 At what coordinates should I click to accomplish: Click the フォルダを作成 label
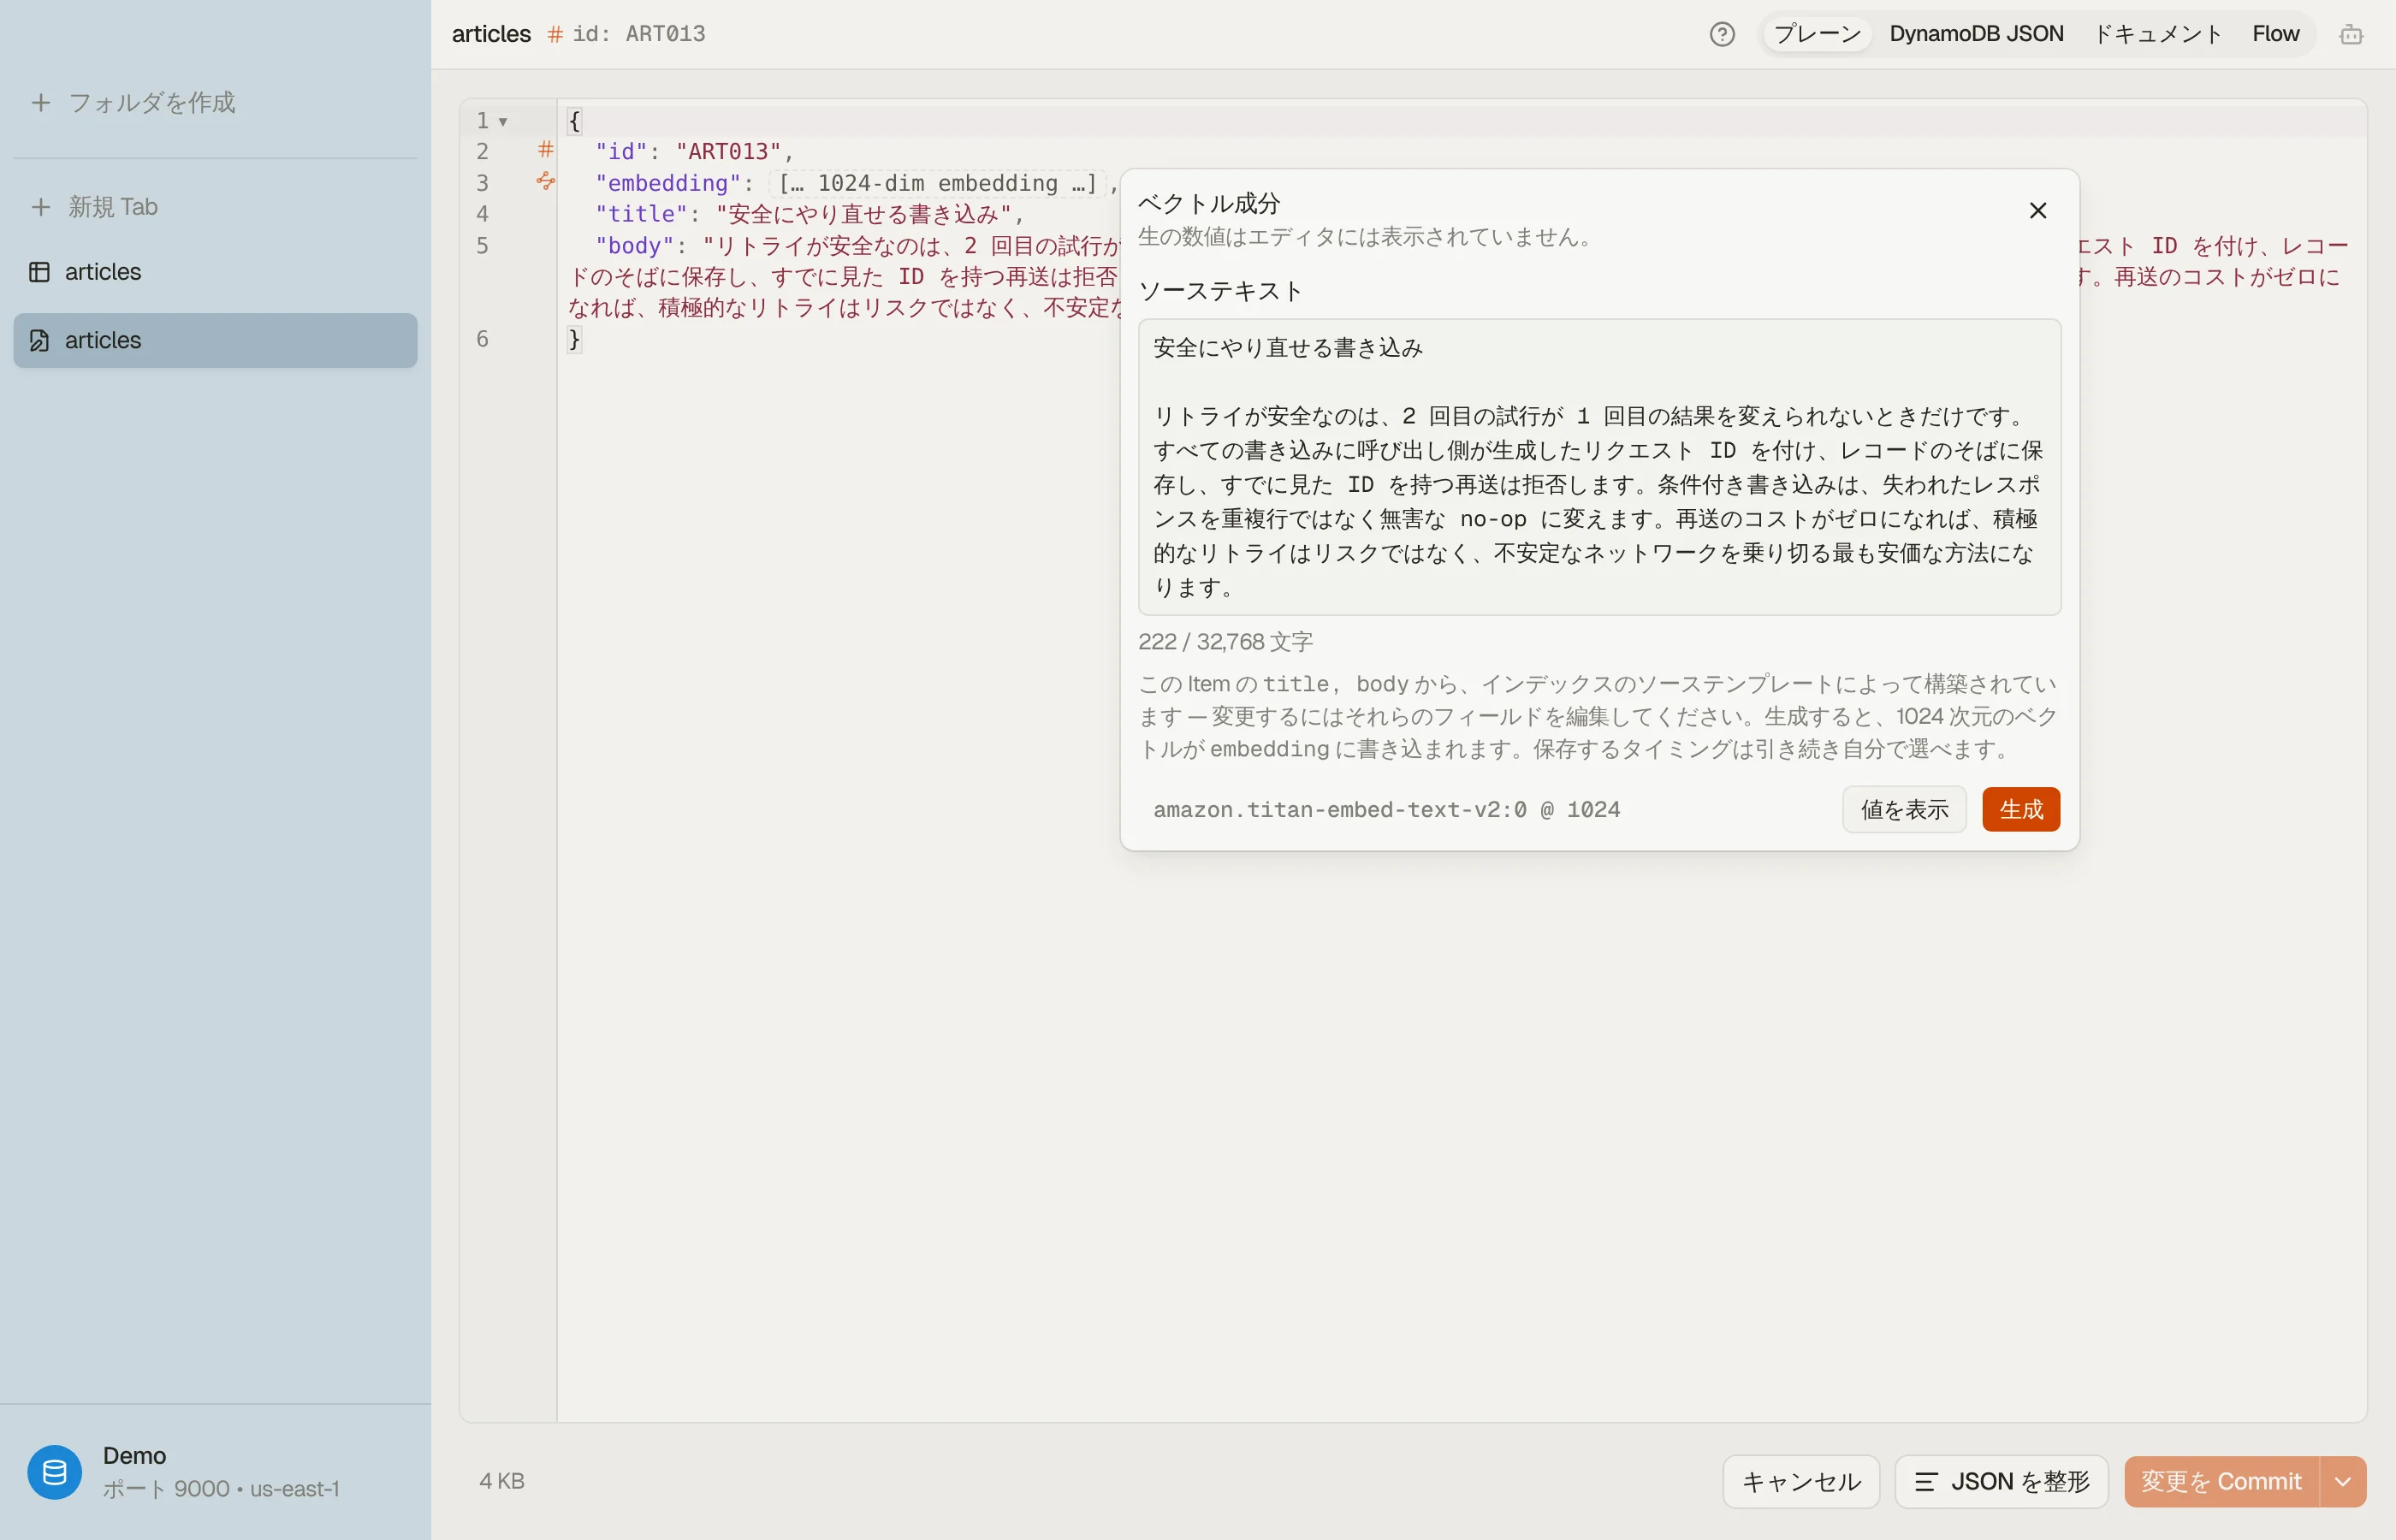pyautogui.click(x=152, y=102)
